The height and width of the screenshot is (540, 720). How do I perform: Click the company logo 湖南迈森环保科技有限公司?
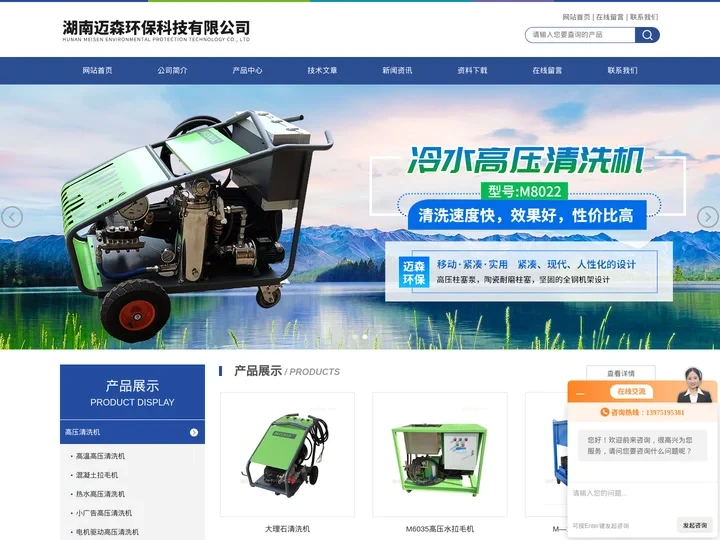click(156, 30)
